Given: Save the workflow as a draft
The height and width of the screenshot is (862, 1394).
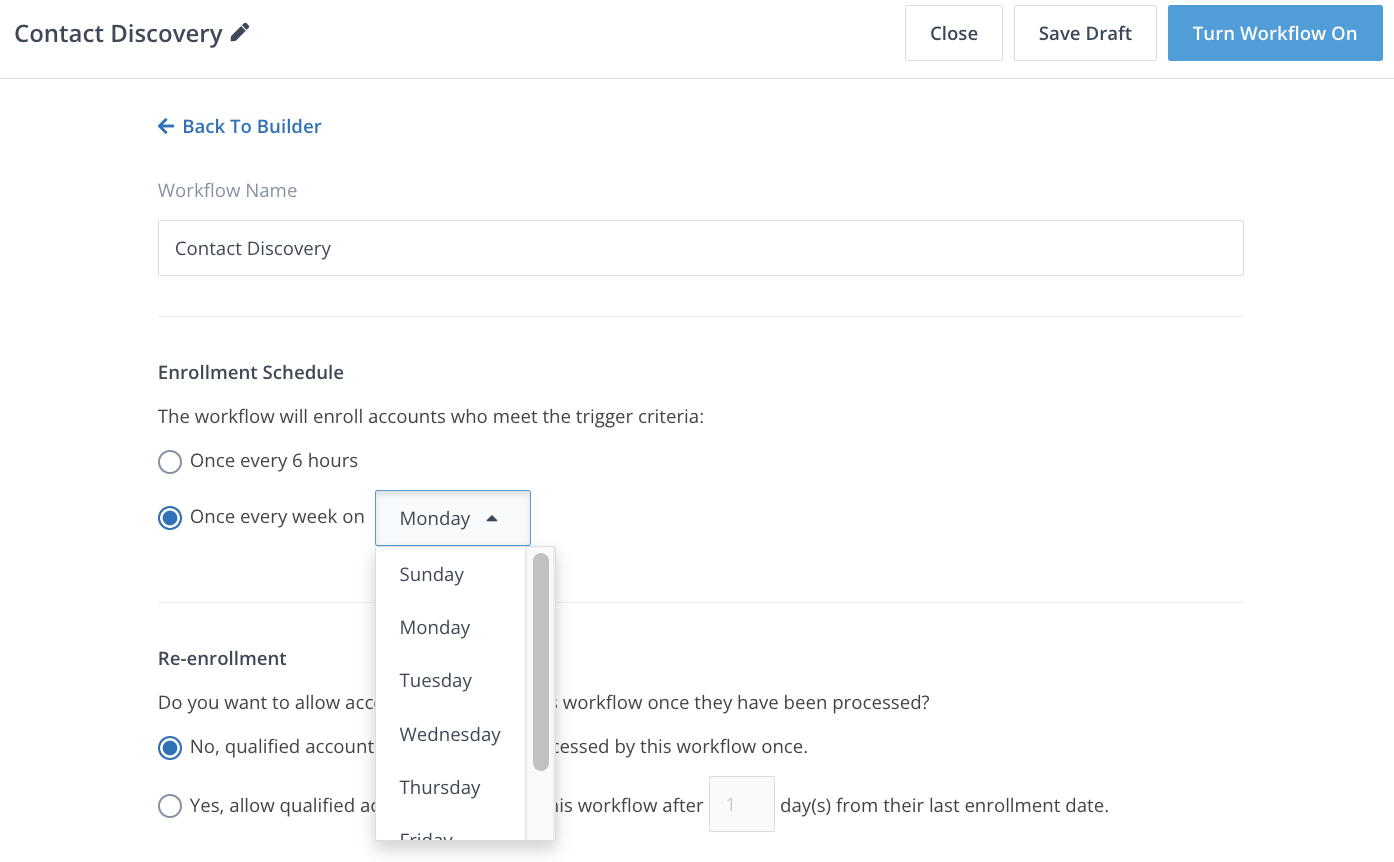Looking at the screenshot, I should [1085, 32].
